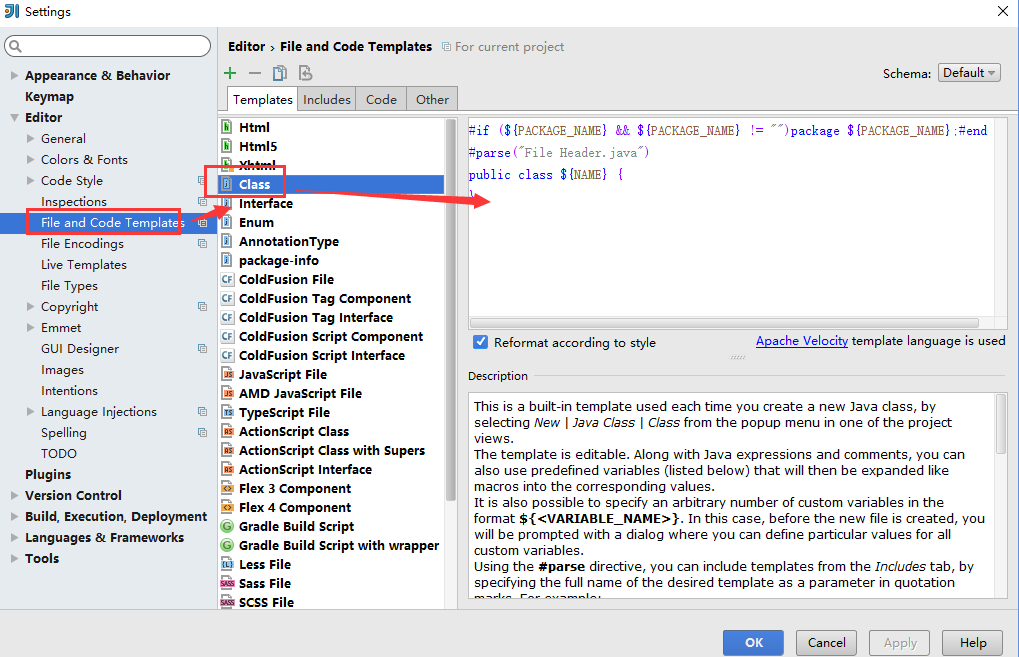Switch to the Includes tab
The width and height of the screenshot is (1019, 657).
[327, 99]
